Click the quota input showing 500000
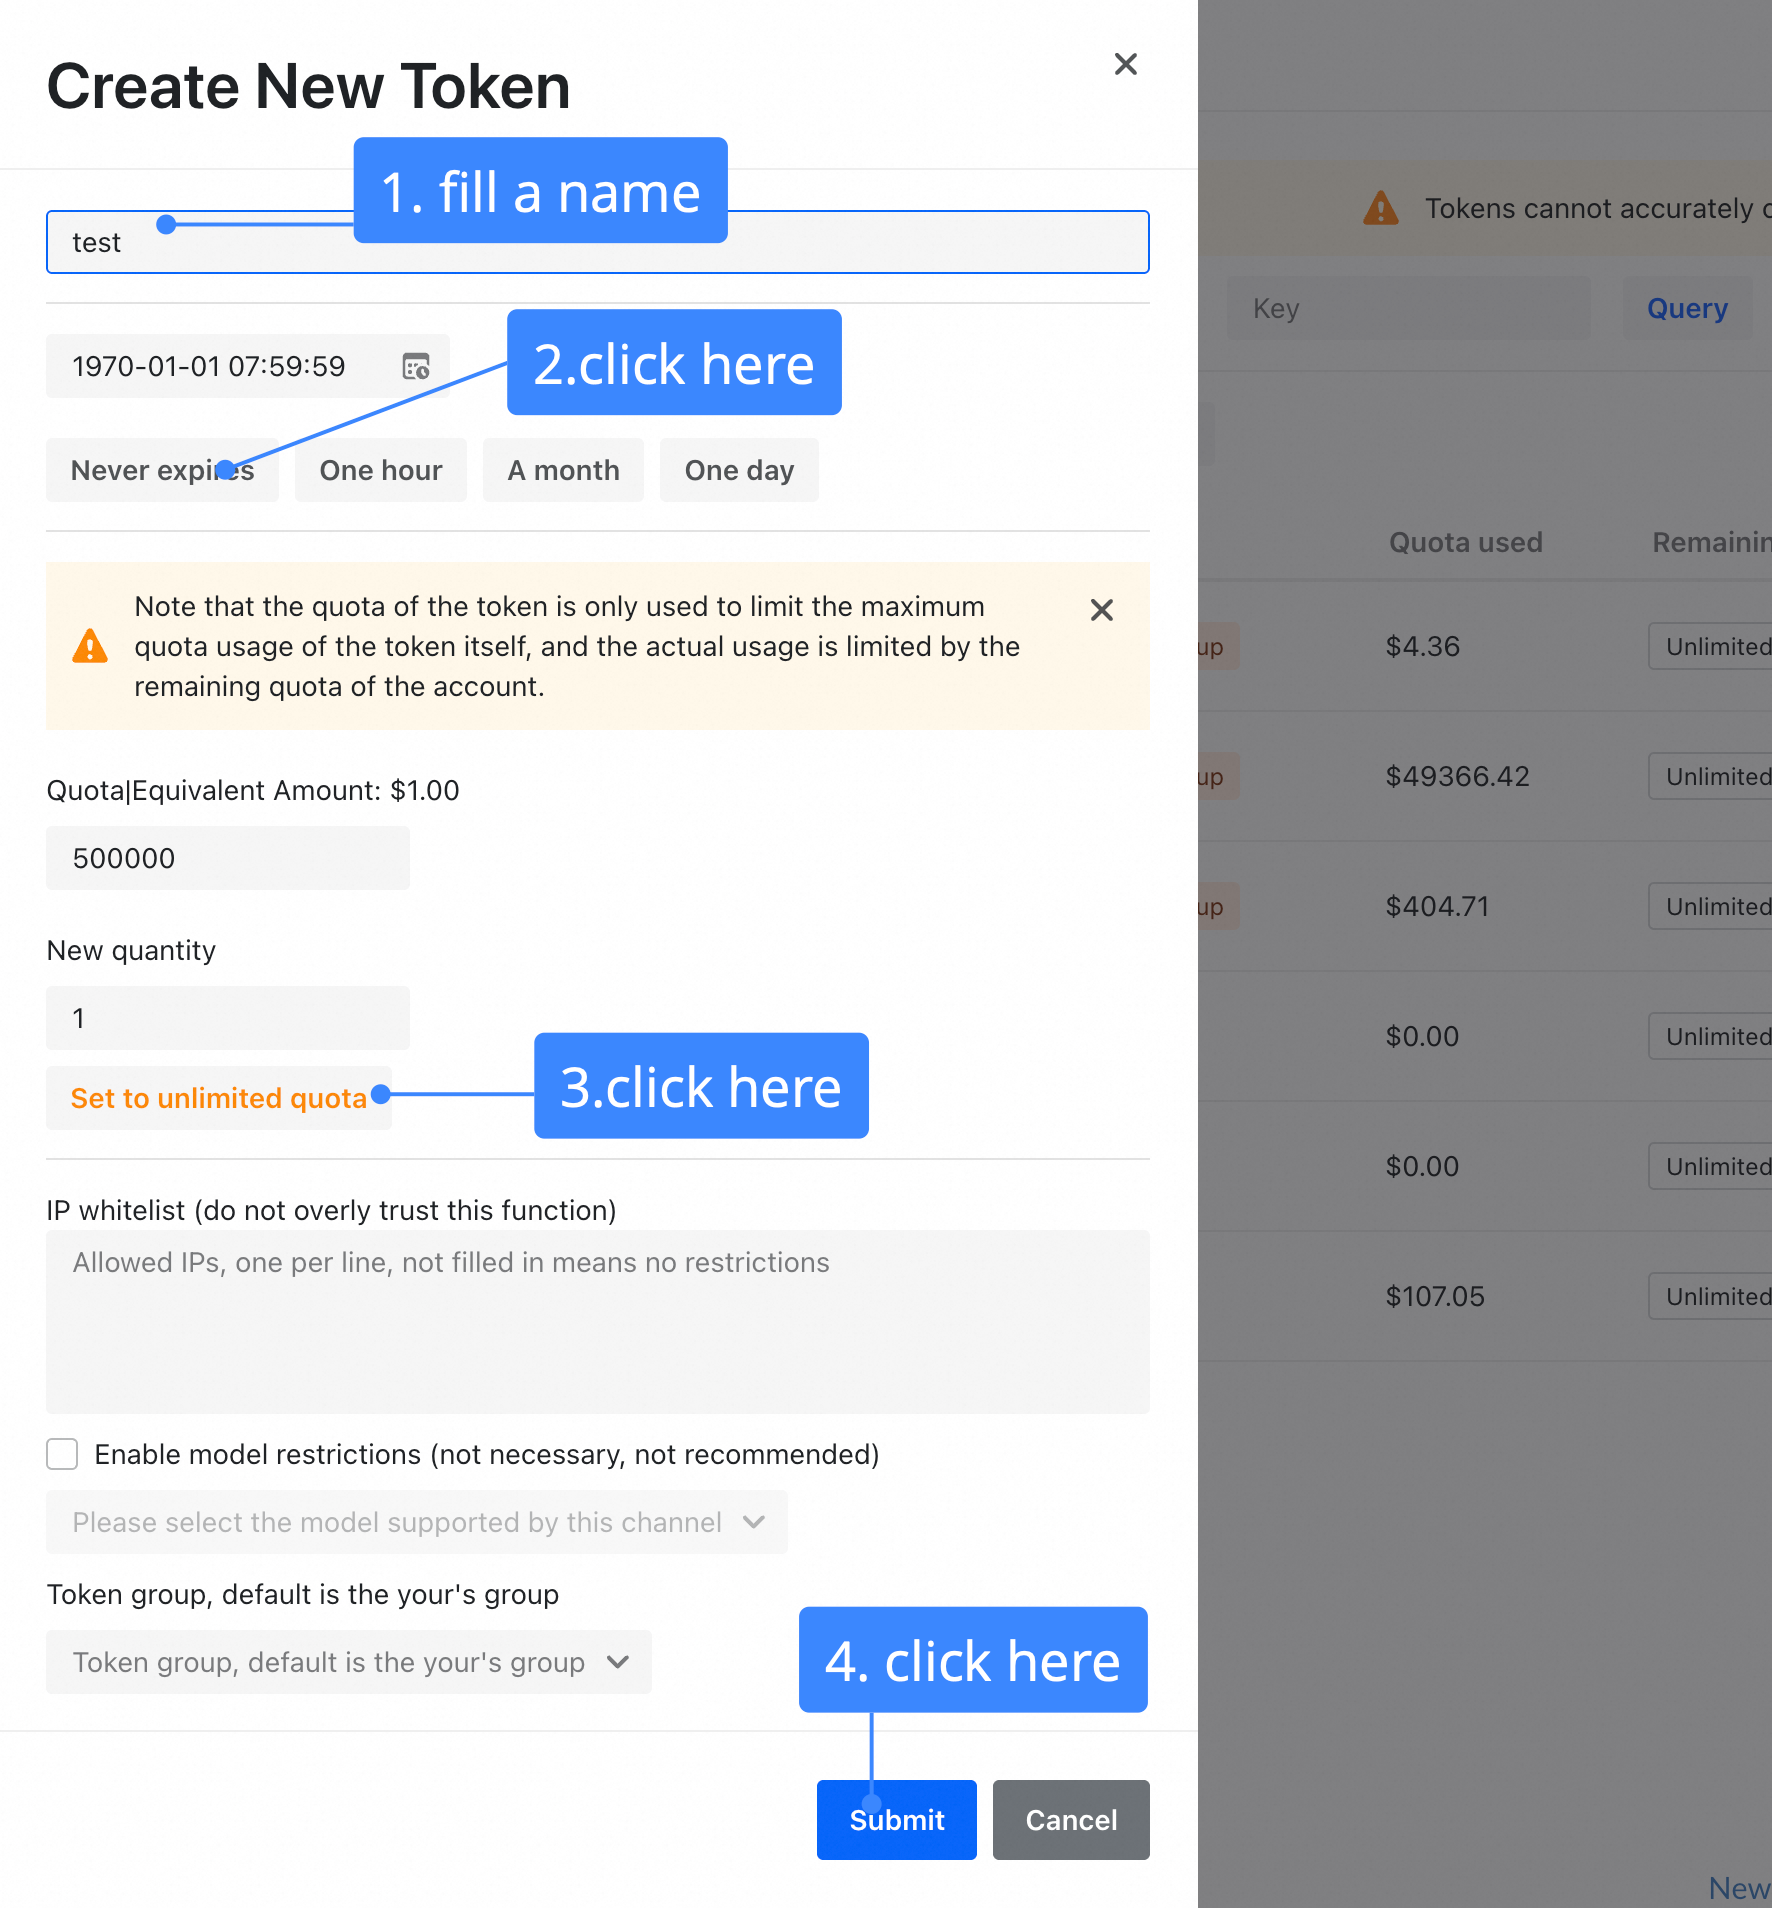Screen dimensions: 1772x1908 click(228, 858)
